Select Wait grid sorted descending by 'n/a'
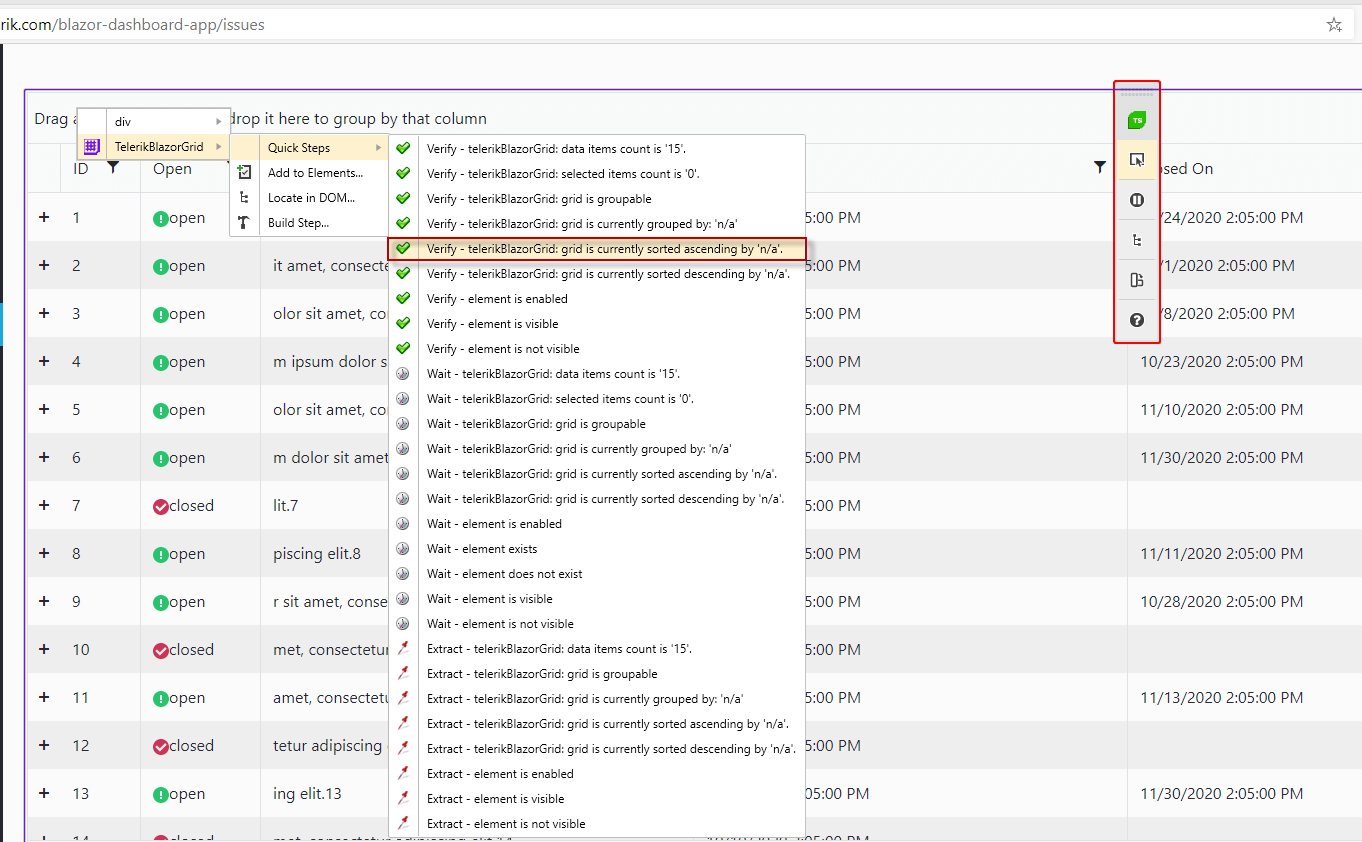Image resolution: width=1362 pixels, height=842 pixels. 597,498
